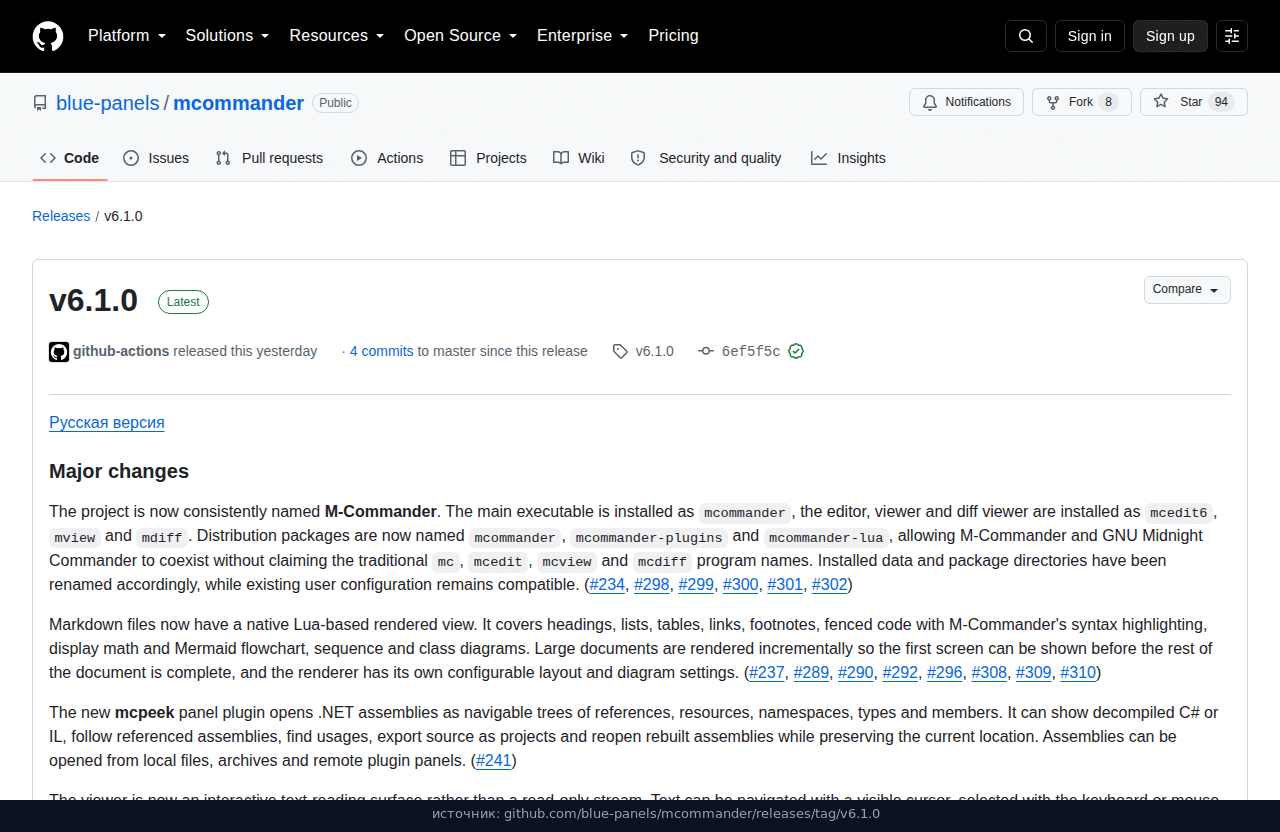
Task: Click the repository icon before blue-panels
Action: coord(40,103)
